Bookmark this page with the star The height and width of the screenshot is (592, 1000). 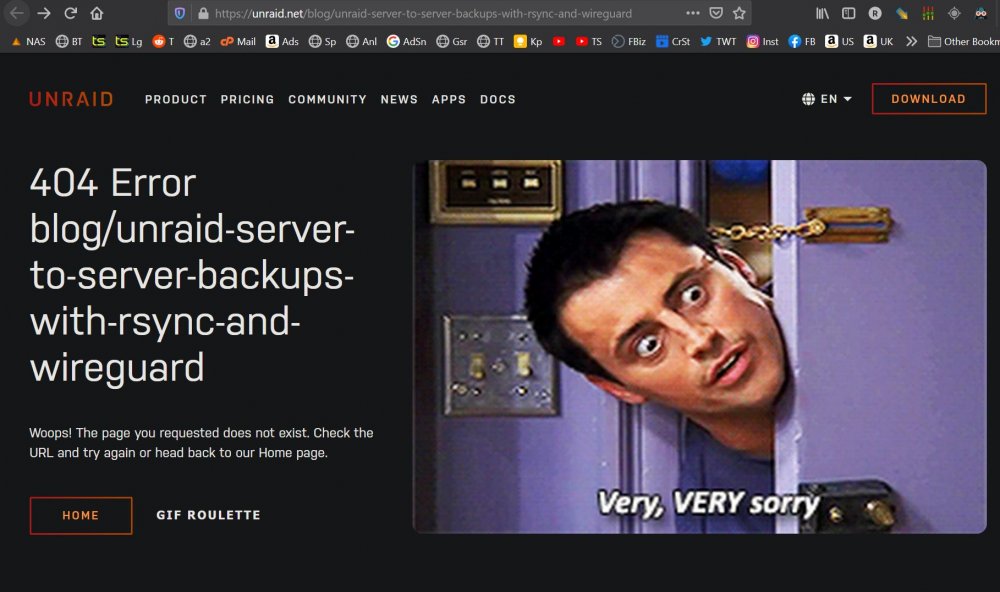(x=739, y=13)
